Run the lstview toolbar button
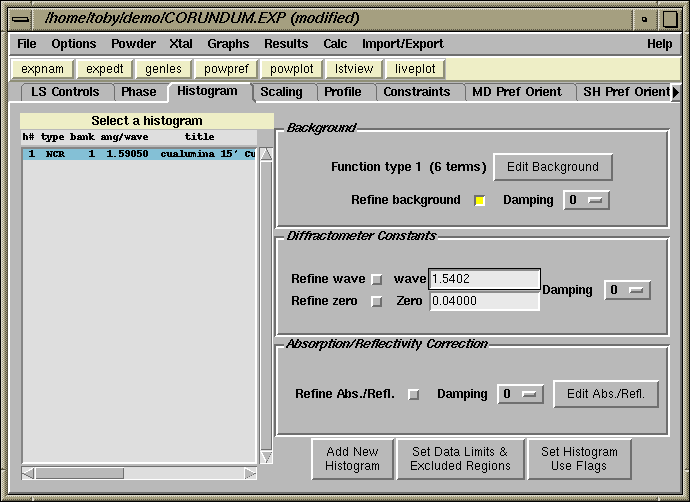The width and height of the screenshot is (690, 502). pos(354,69)
